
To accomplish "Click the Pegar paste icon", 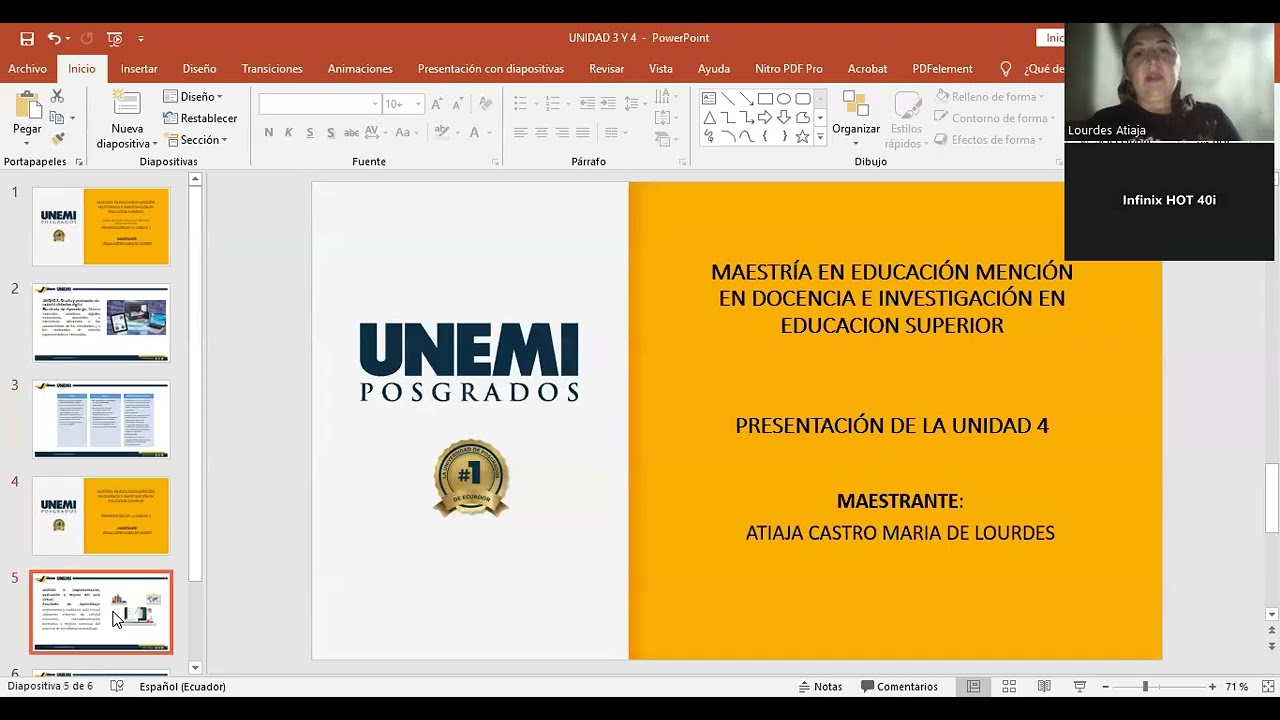I will pyautogui.click(x=27, y=105).
